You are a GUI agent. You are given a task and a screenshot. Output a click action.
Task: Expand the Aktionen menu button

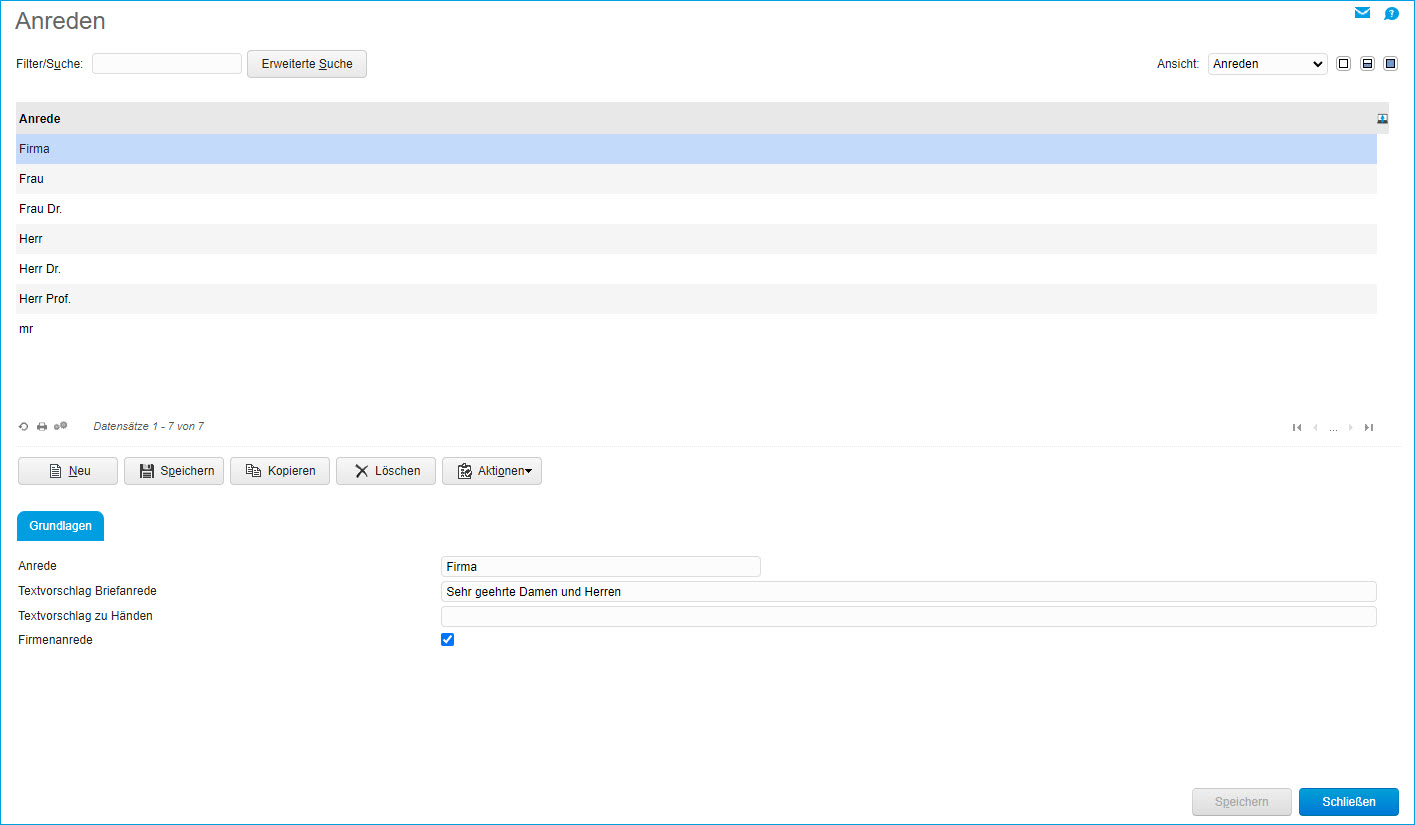coord(492,471)
